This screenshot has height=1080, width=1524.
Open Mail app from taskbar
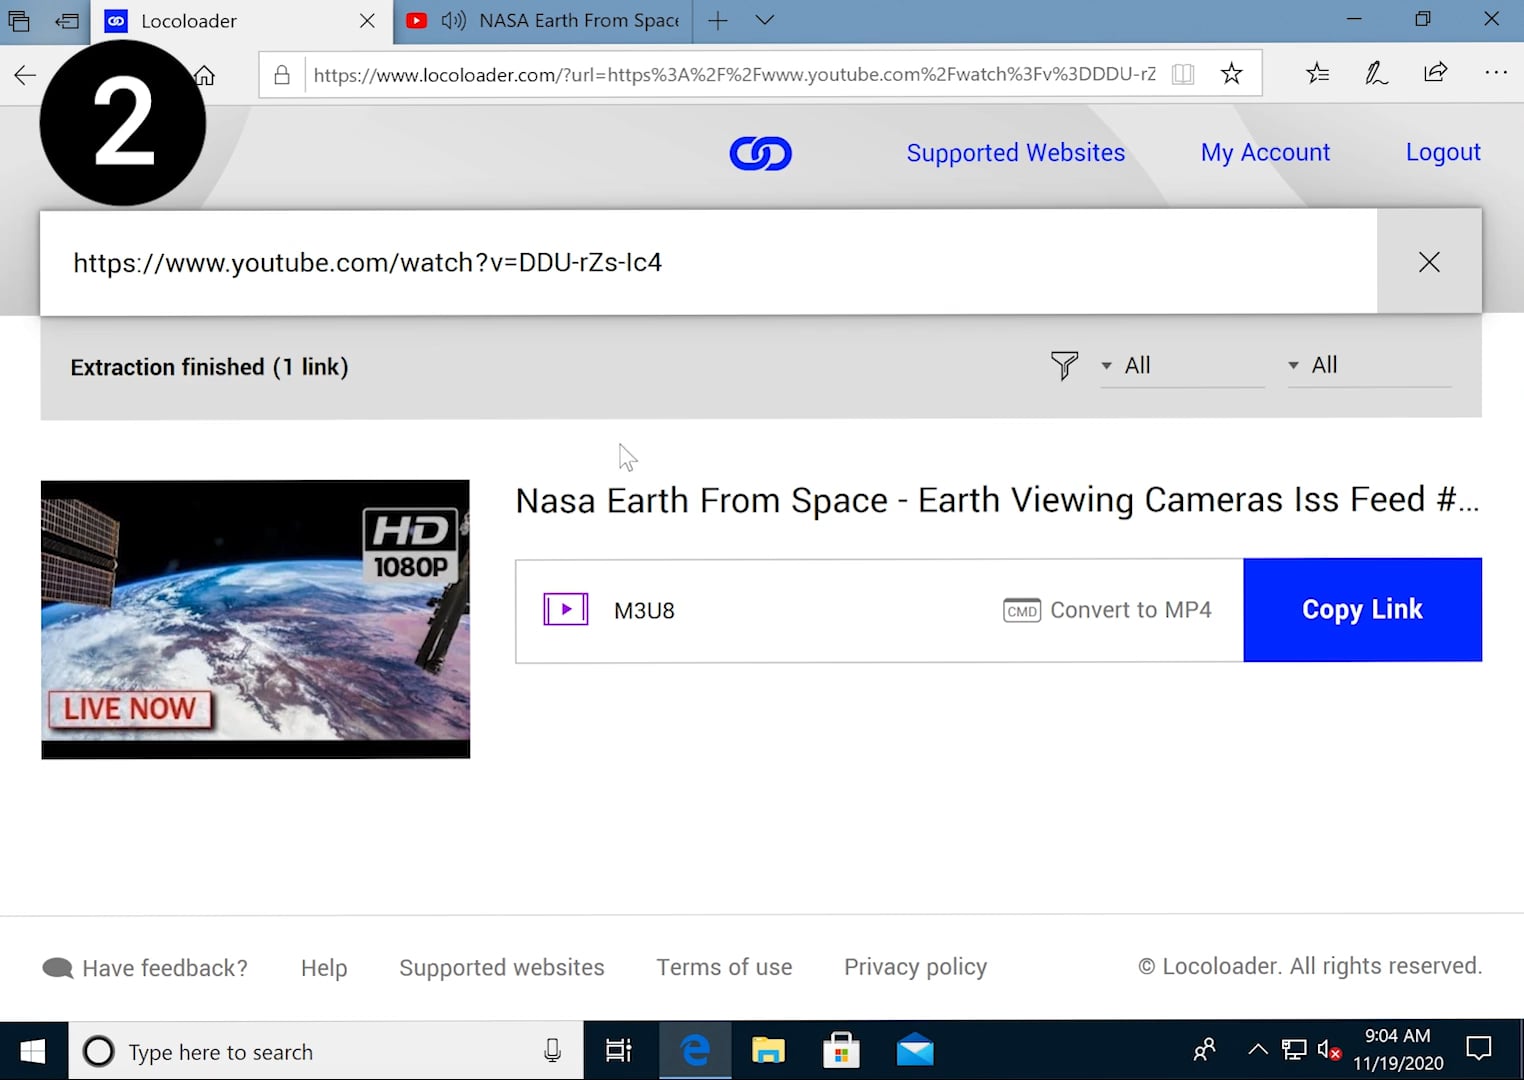(x=915, y=1051)
